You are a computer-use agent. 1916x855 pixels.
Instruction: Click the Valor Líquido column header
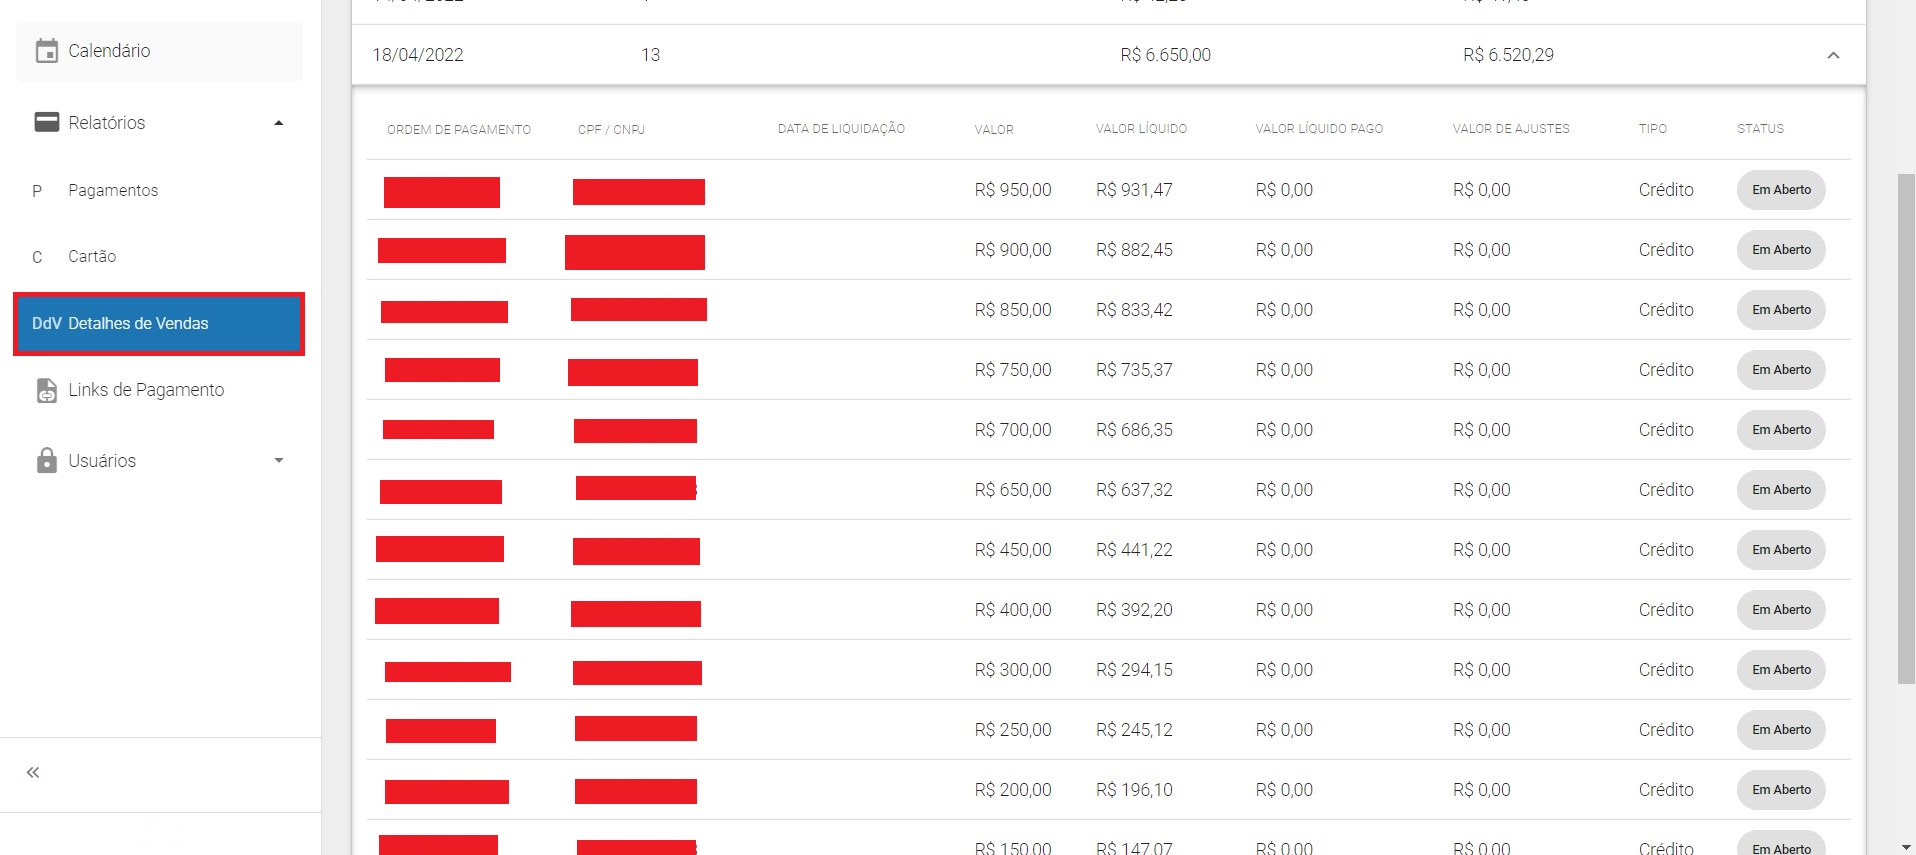[1141, 129]
